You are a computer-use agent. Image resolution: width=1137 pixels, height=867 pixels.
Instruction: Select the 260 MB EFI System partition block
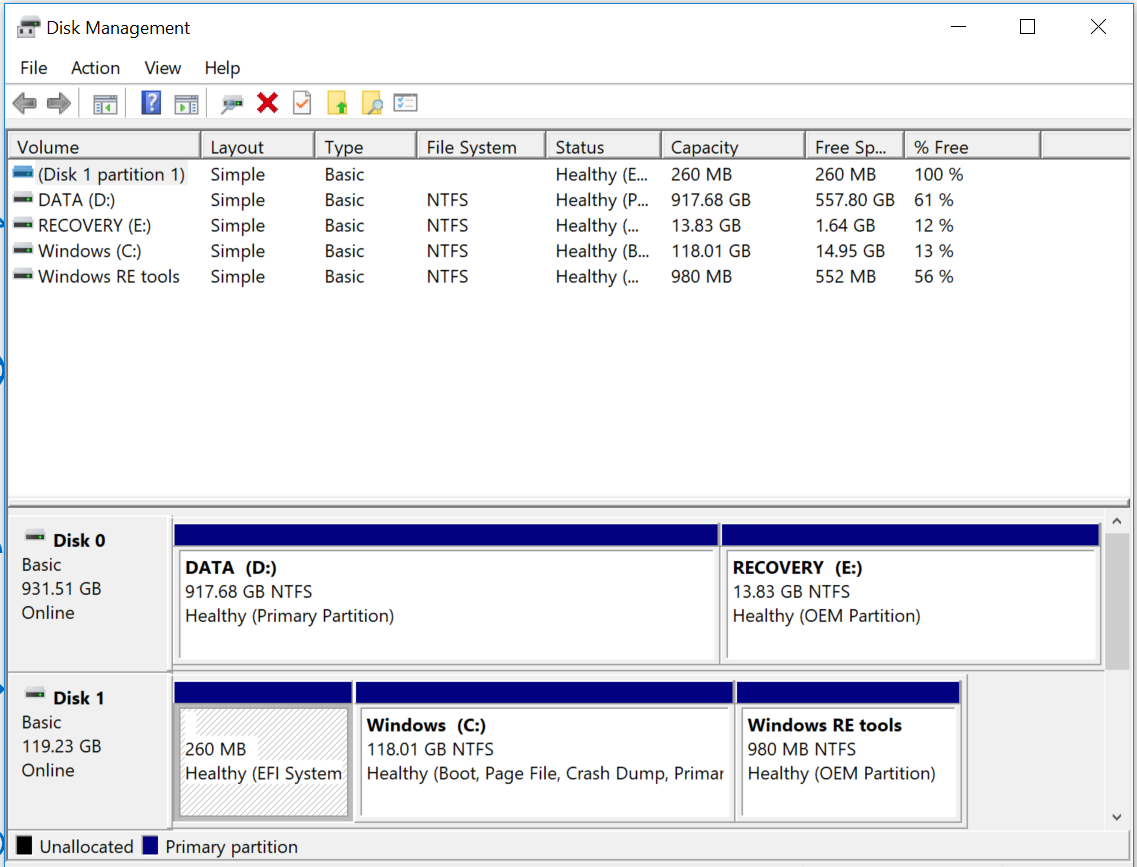pos(263,760)
